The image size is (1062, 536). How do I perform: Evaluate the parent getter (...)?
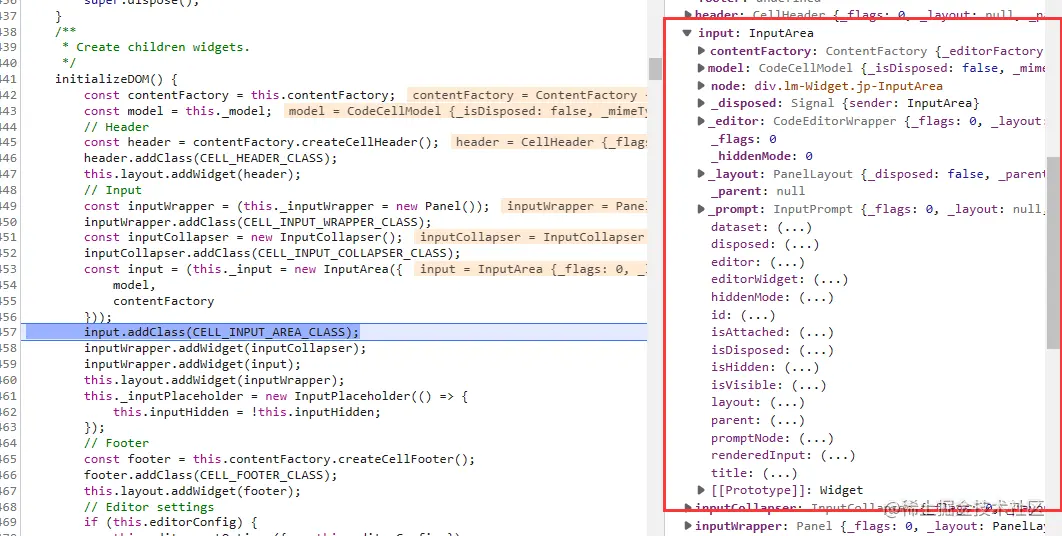point(787,420)
